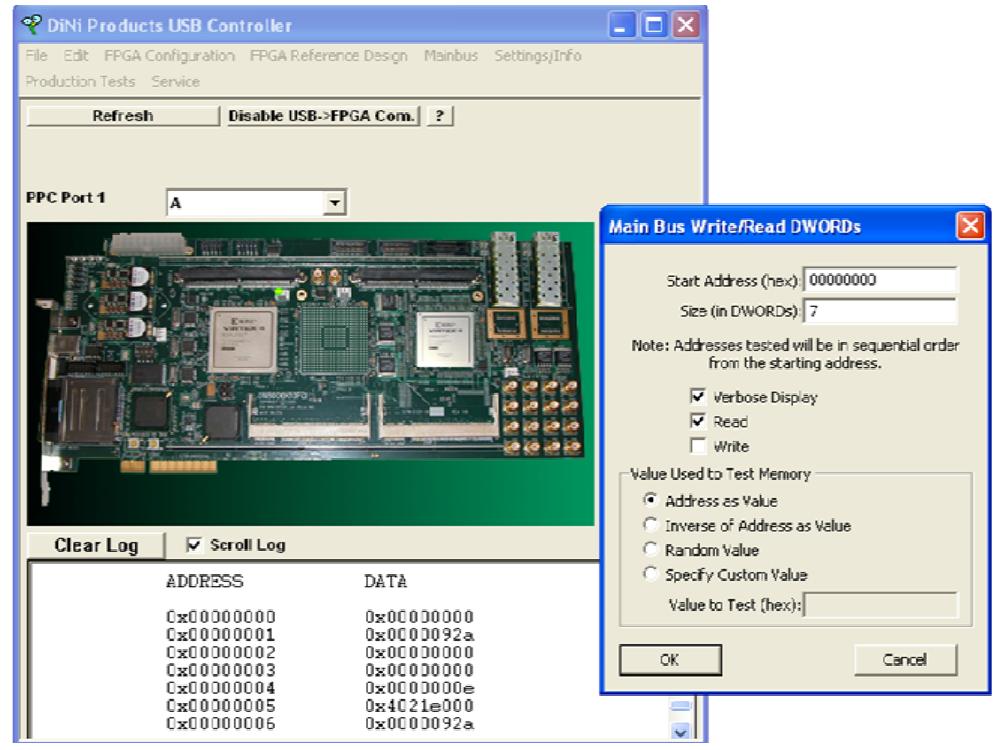Click Cancel in Main Bus dialog
Screen dimensions: 1005x750
905,660
